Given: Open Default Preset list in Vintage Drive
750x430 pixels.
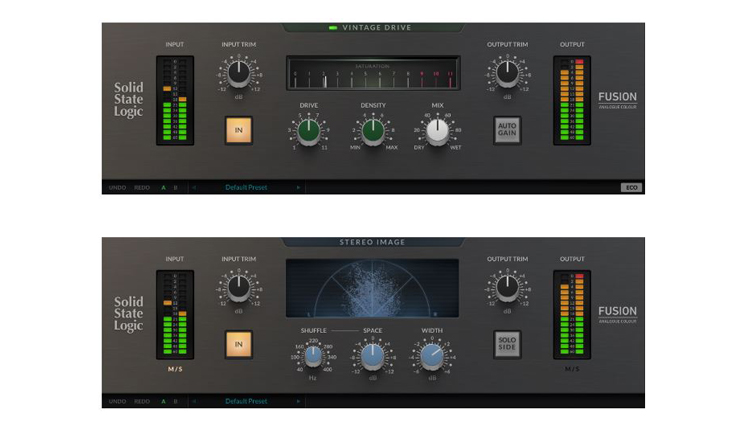Looking at the screenshot, I should (246, 187).
